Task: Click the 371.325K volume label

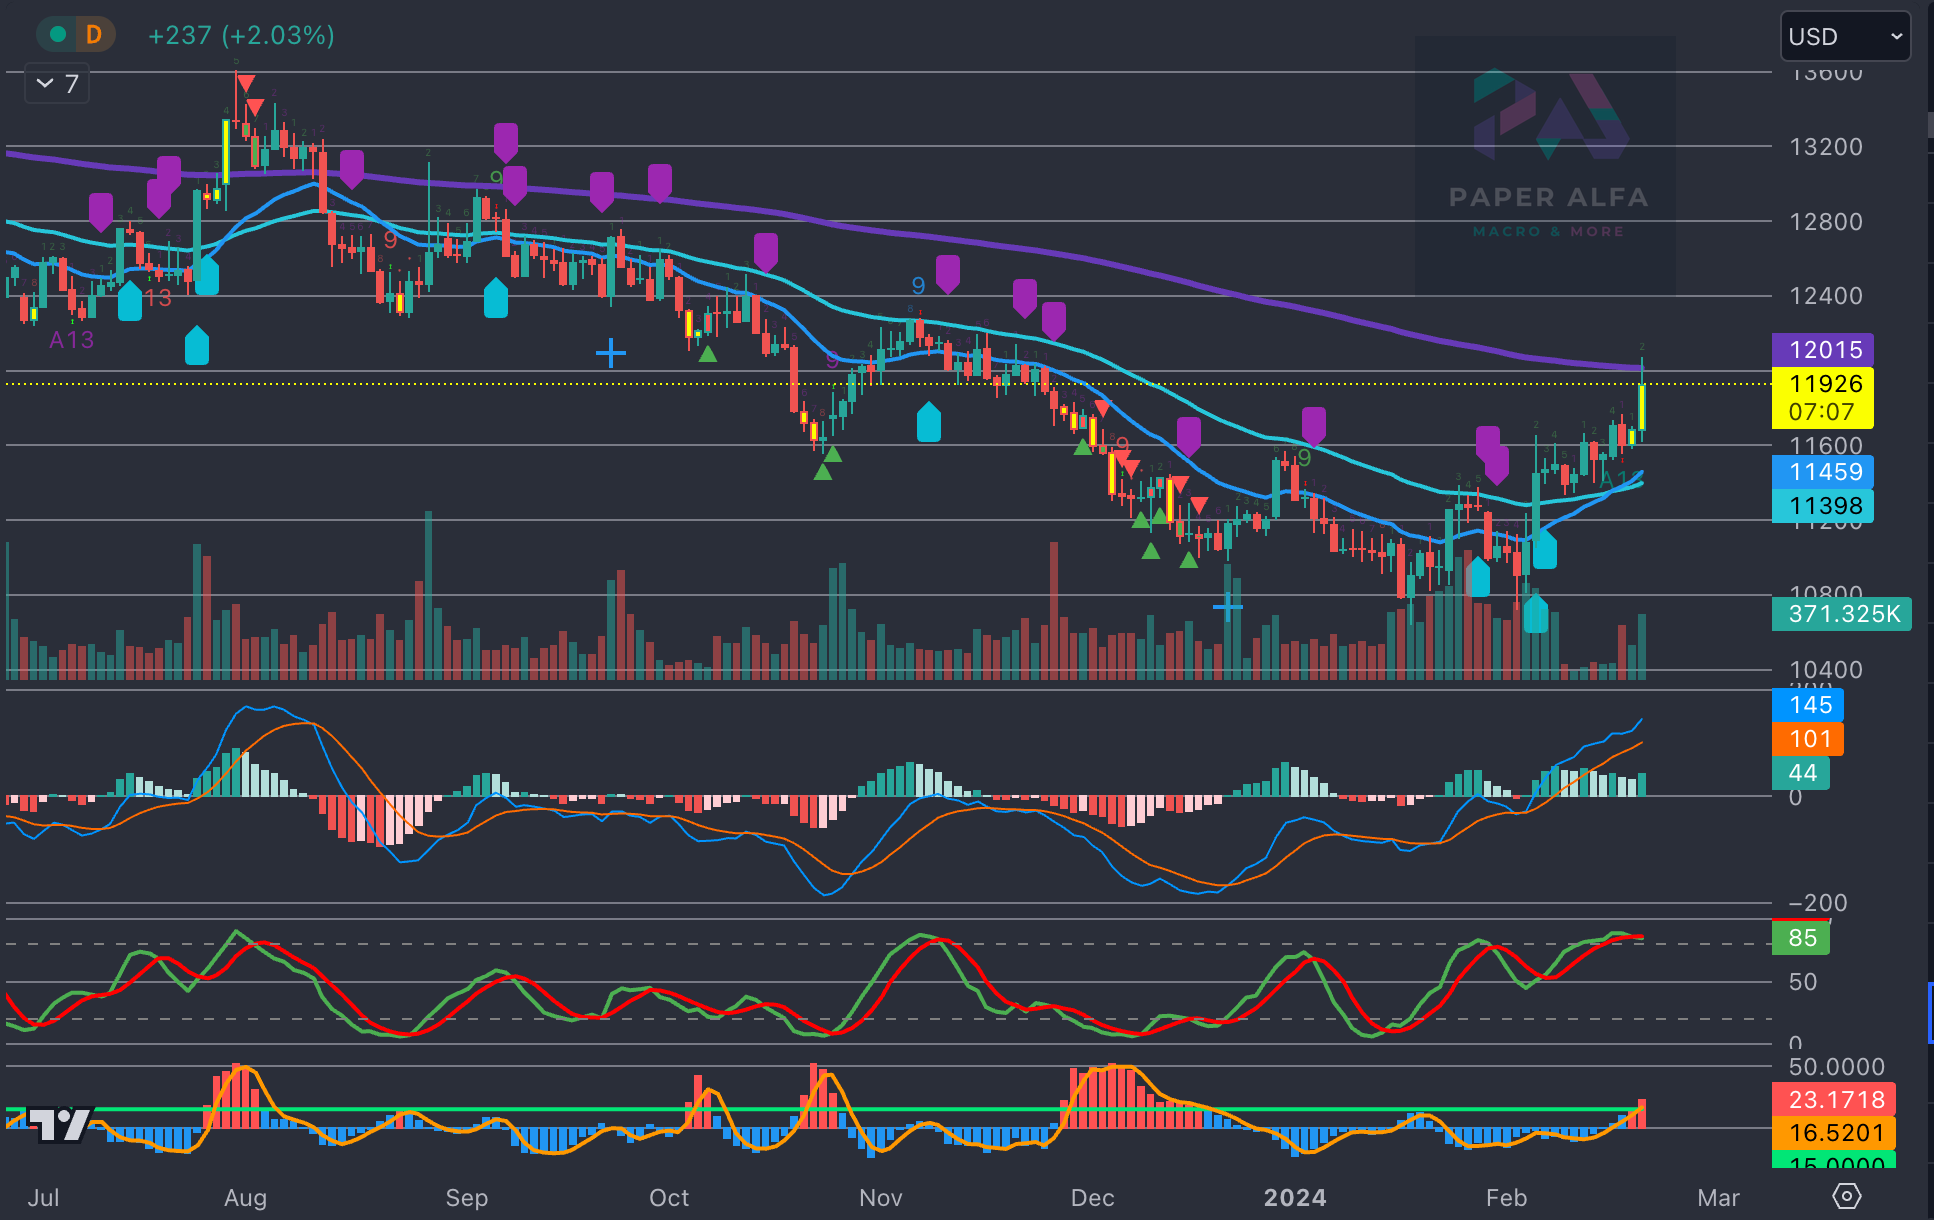Action: 1841,614
